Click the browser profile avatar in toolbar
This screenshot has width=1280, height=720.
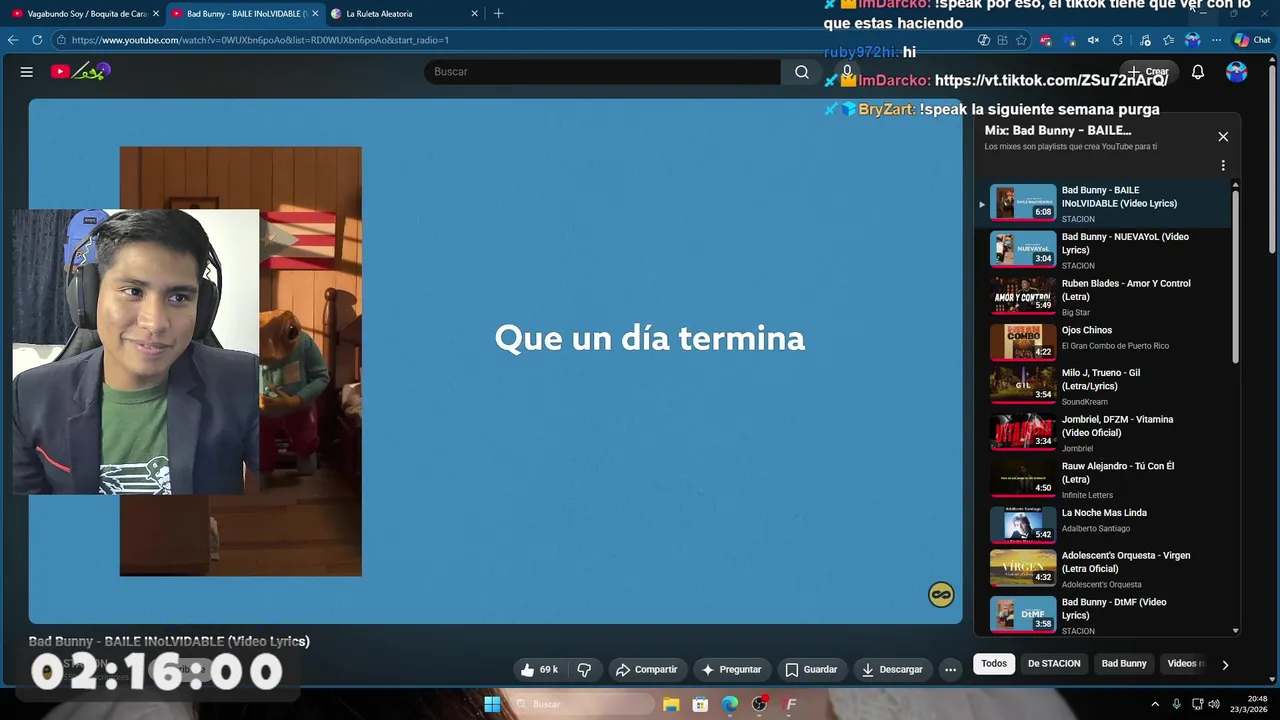pos(1192,40)
